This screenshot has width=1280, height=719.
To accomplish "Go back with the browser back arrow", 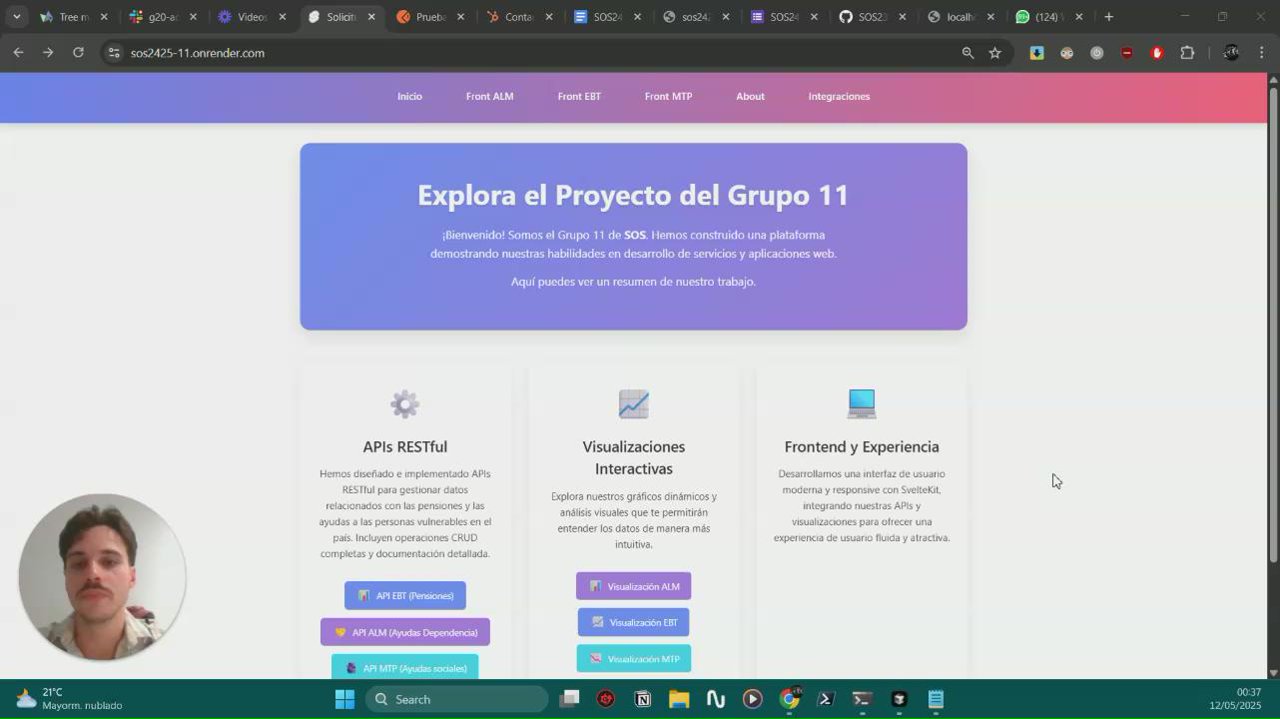I will click(x=18, y=53).
